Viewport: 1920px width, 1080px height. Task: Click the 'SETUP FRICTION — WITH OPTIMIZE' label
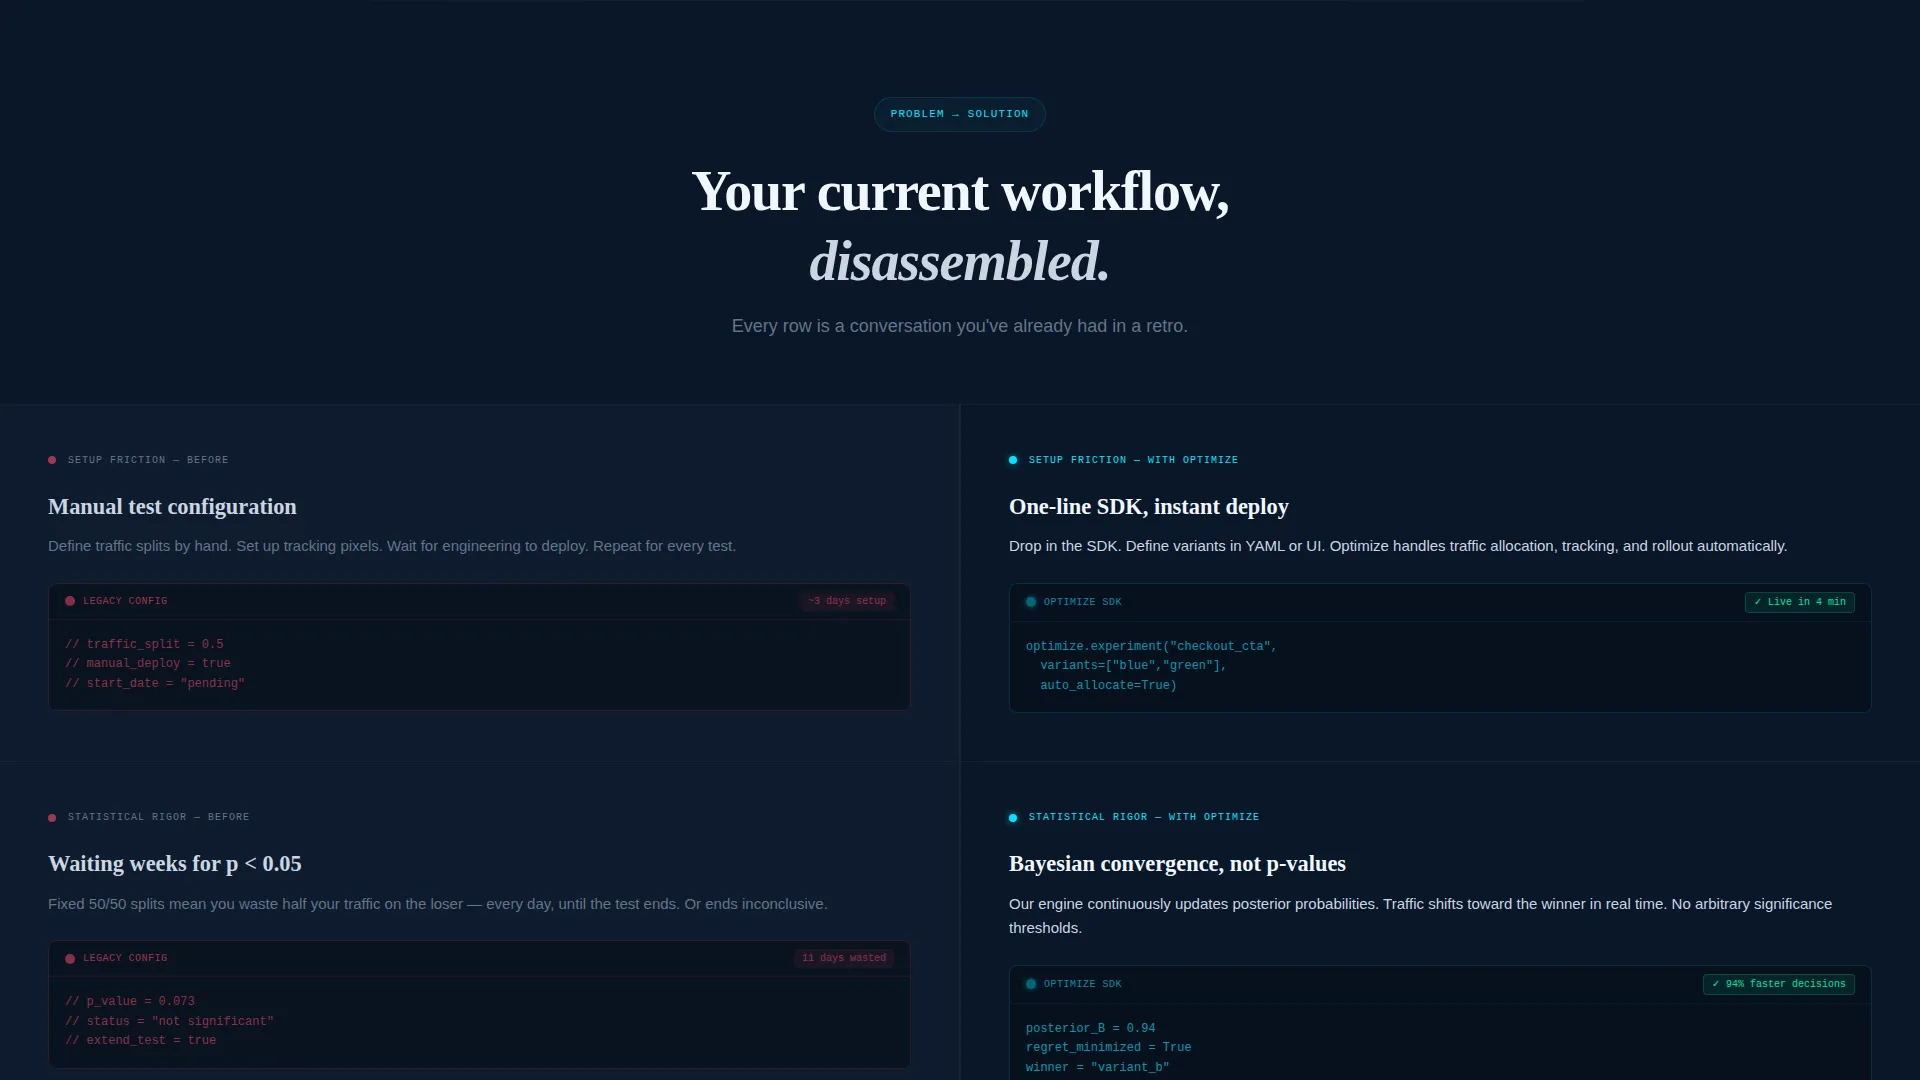[x=1133, y=460]
